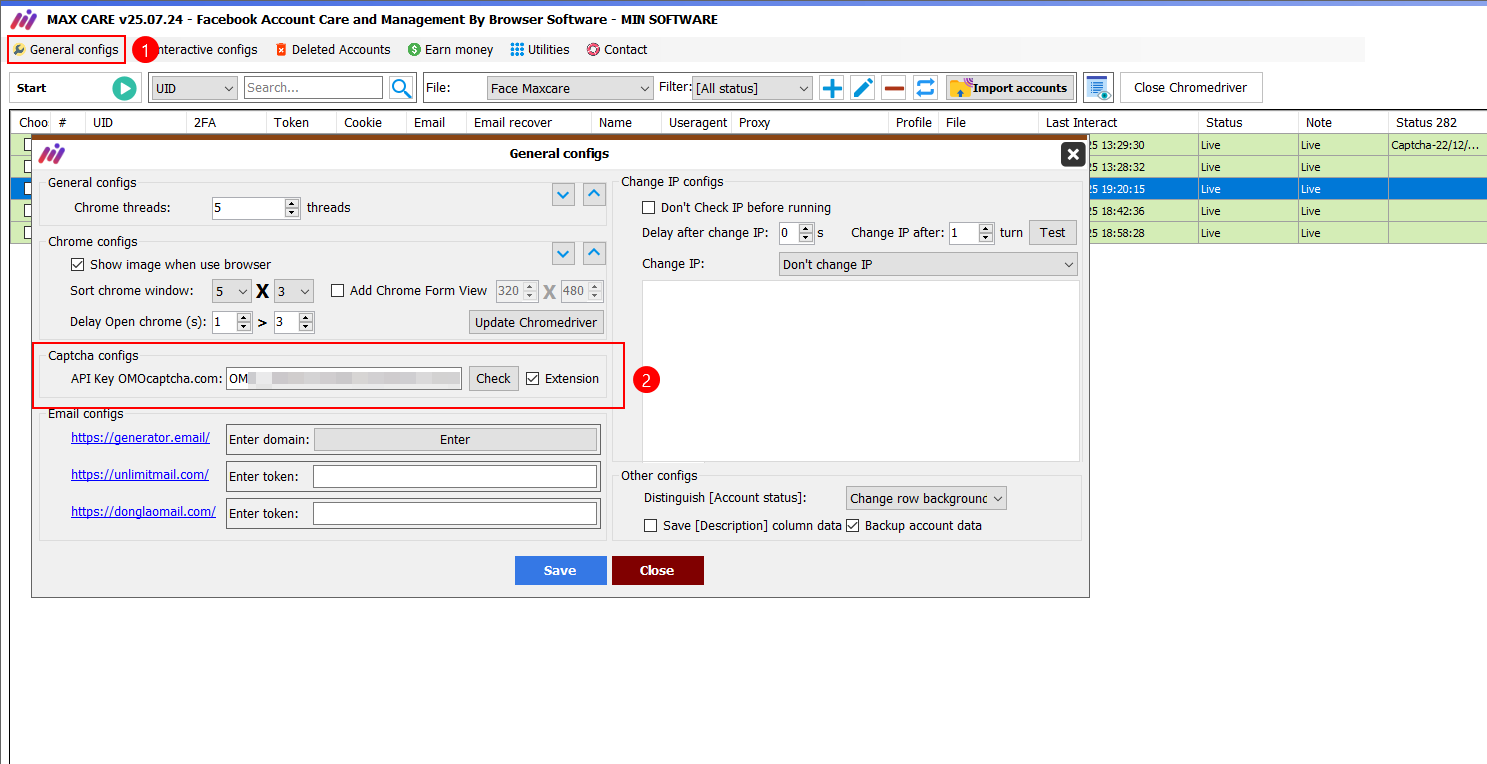Open Sort chrome window columns dropdown 5
Screen dimensions: 1487x764
pos(232,292)
